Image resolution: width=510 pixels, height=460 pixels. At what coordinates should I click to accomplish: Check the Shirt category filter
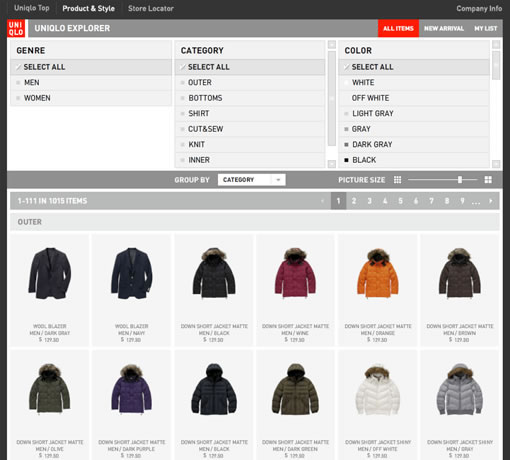[x=183, y=114]
